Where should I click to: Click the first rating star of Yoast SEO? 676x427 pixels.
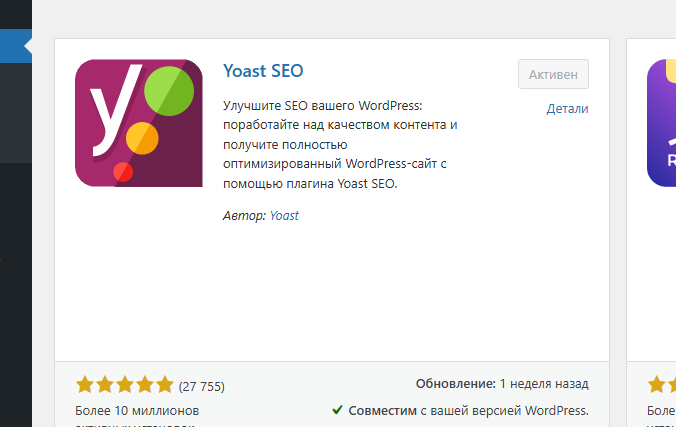tap(85, 385)
